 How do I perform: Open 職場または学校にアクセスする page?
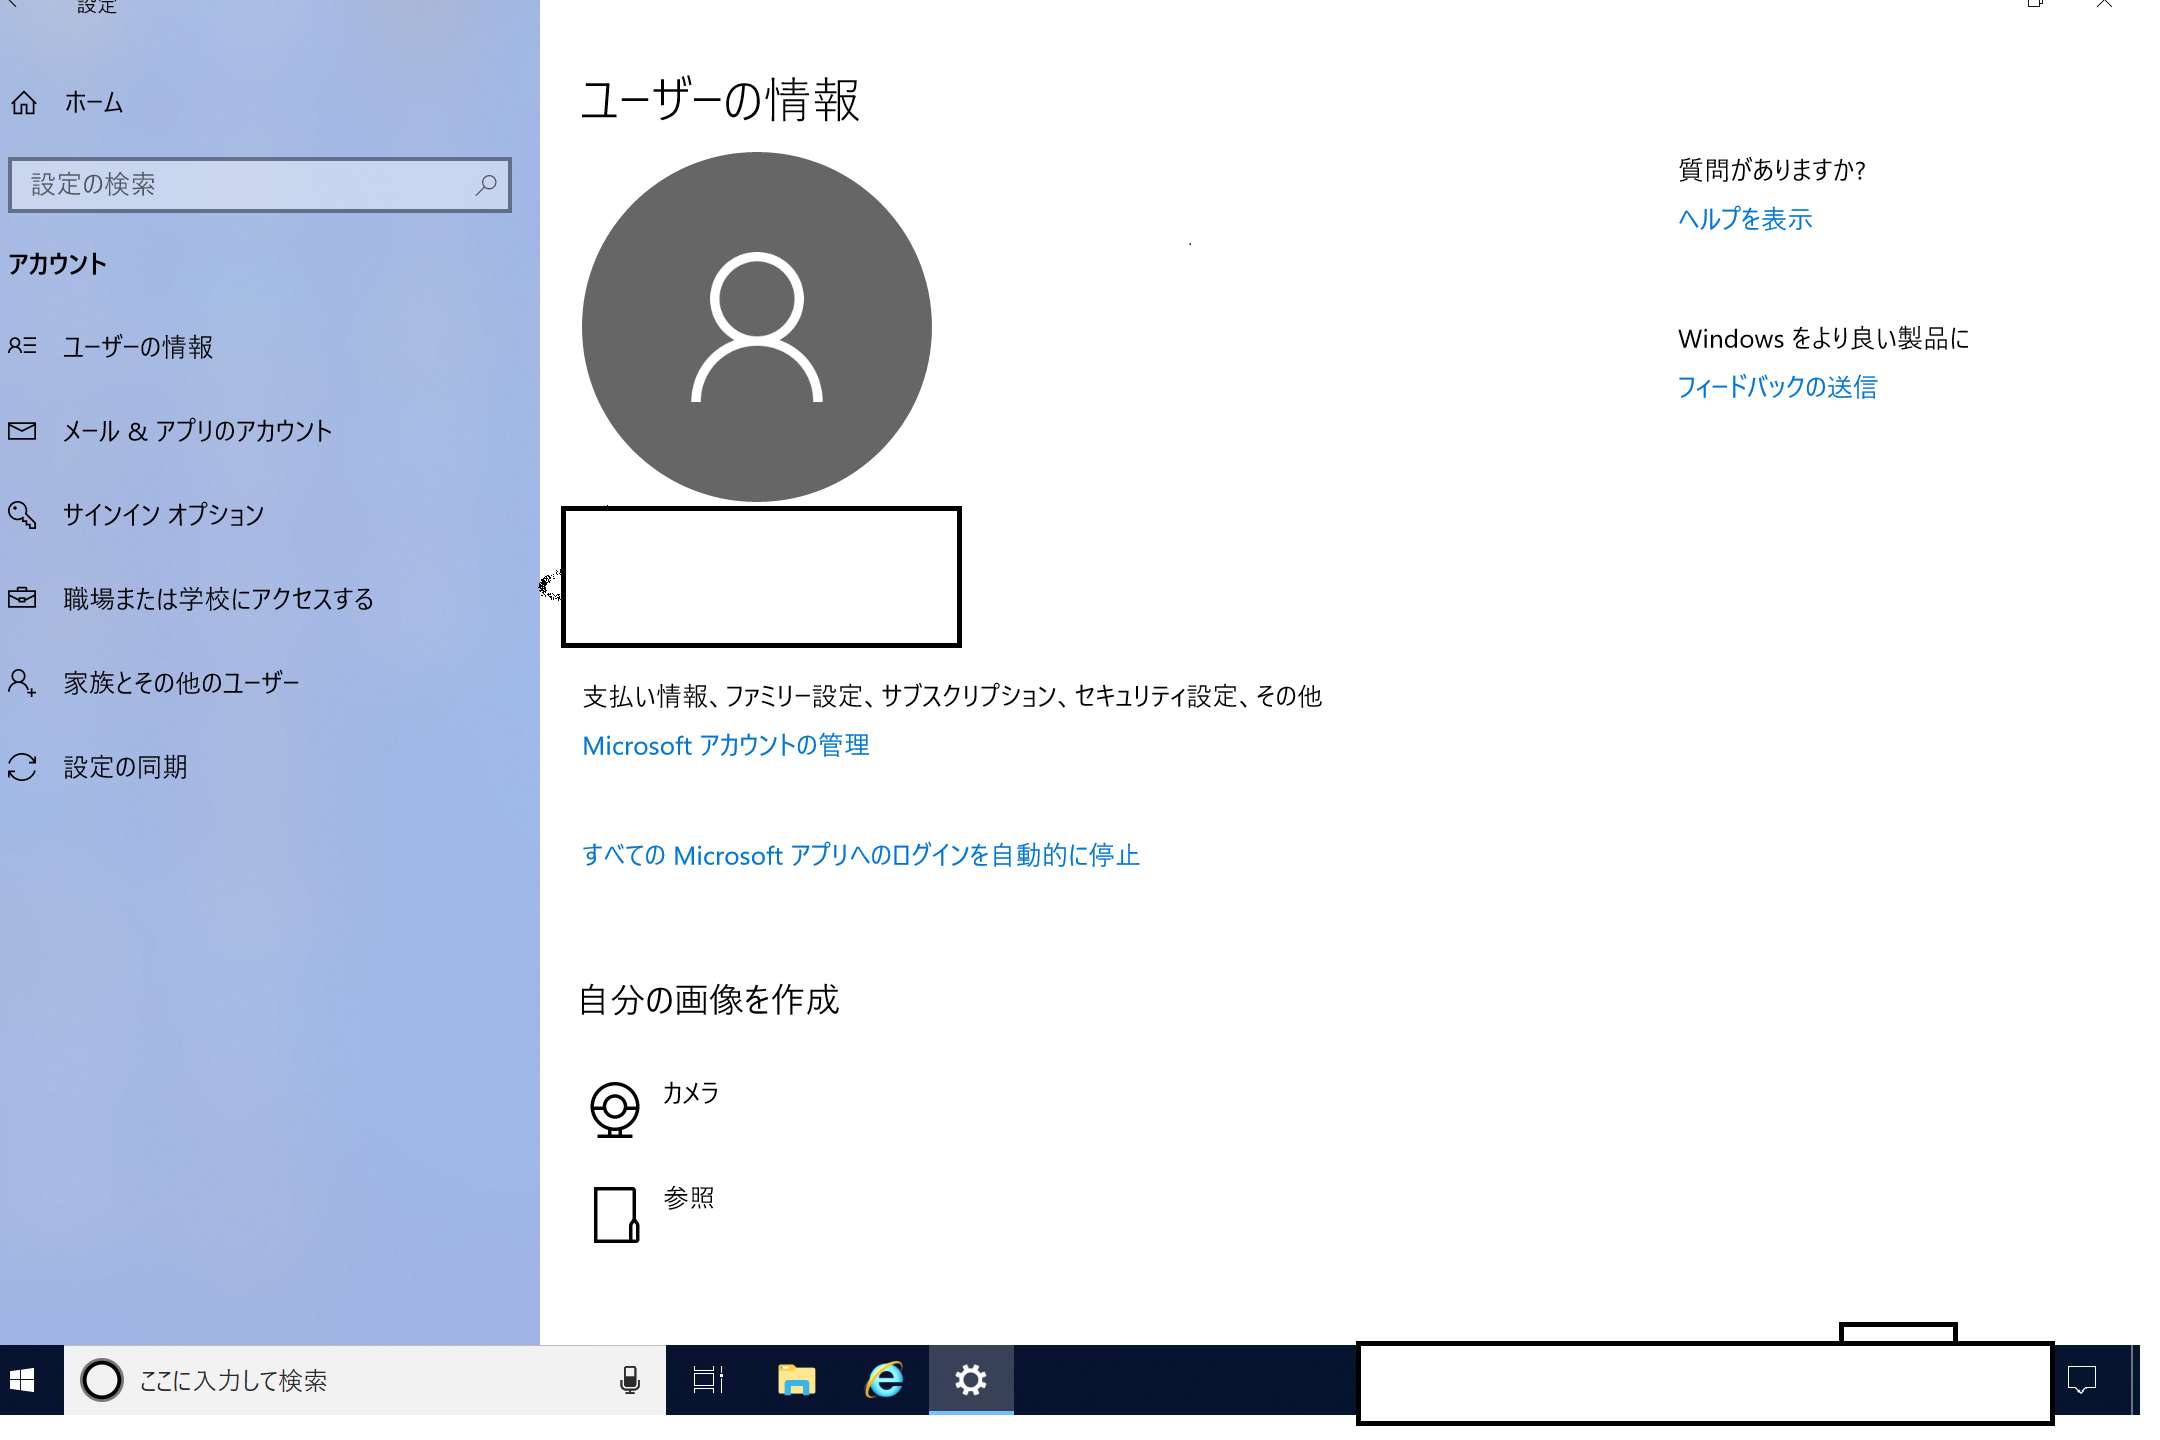click(218, 599)
